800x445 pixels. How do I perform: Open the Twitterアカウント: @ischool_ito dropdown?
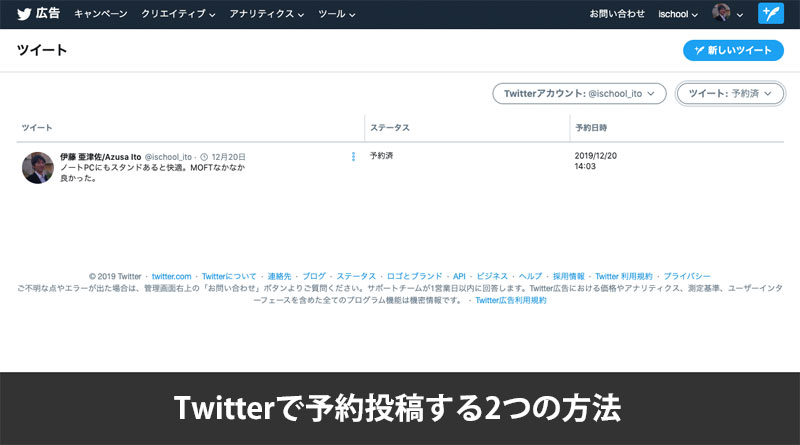pyautogui.click(x=579, y=93)
